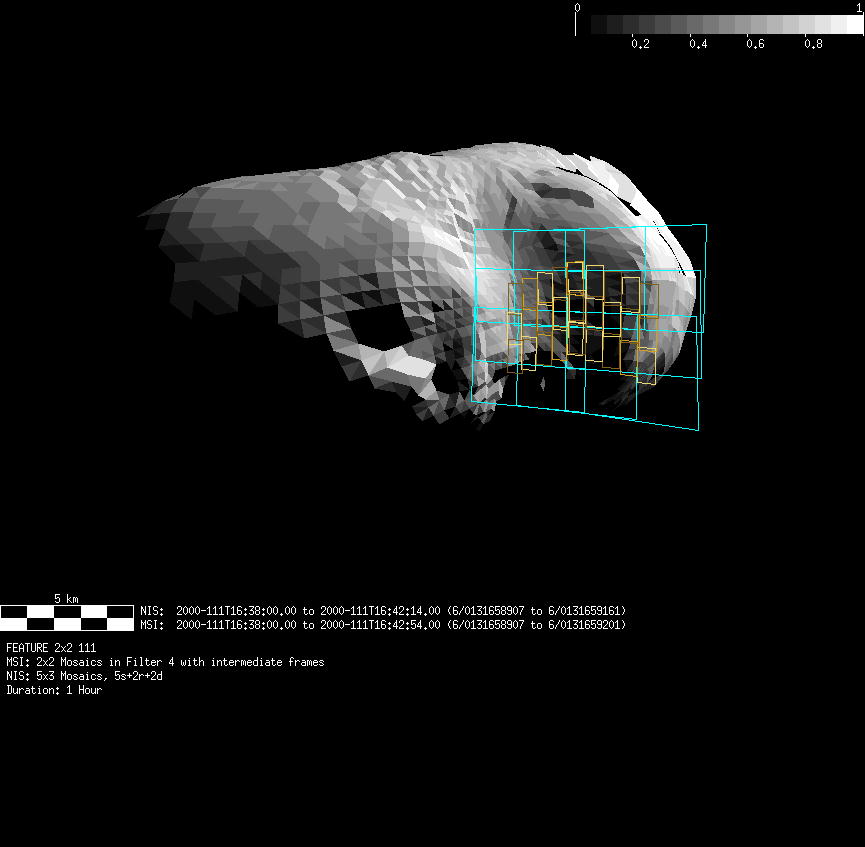Select the 0.6 value on the colorbar
Screen dimensions: 865x847
point(756,44)
